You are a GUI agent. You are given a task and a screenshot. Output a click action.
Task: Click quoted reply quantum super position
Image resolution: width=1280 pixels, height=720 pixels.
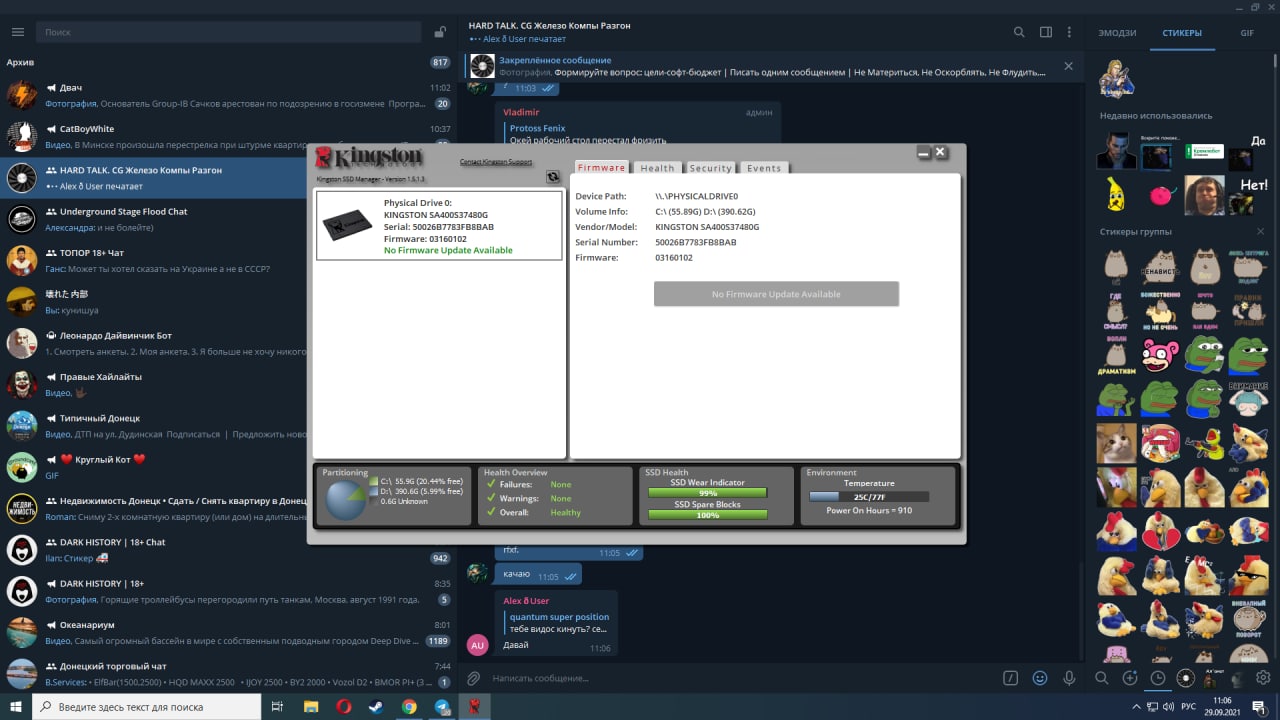(x=559, y=623)
